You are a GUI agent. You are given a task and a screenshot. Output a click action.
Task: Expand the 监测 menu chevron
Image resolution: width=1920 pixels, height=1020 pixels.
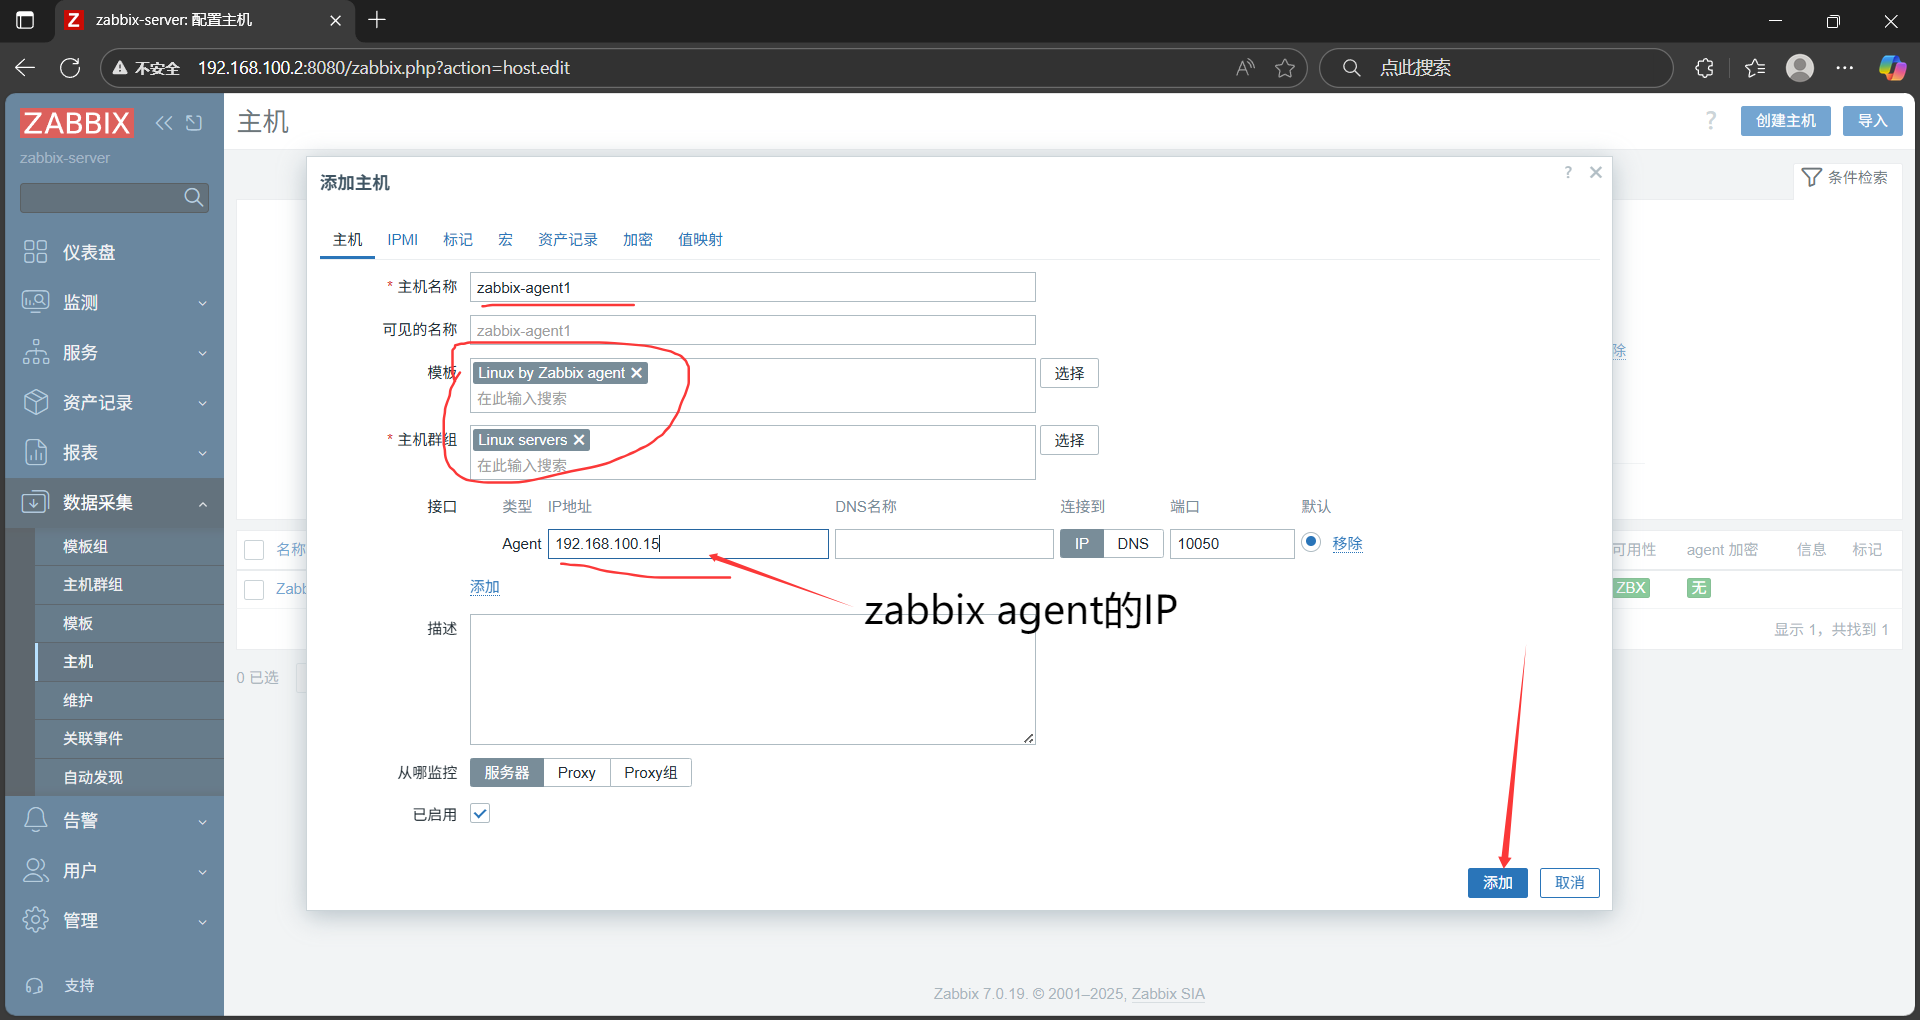(203, 303)
